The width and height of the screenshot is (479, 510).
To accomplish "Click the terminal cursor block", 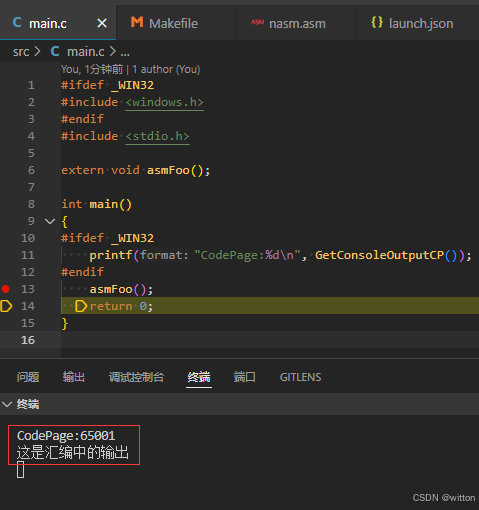I will 20,469.
